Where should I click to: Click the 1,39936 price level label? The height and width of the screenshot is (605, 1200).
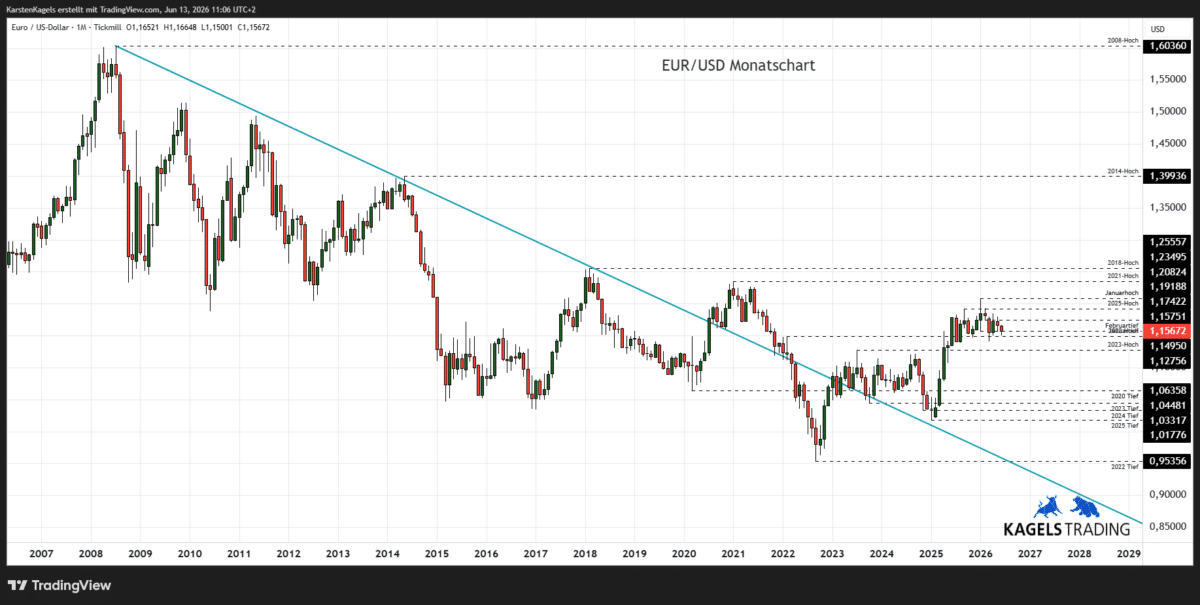tap(1168, 176)
